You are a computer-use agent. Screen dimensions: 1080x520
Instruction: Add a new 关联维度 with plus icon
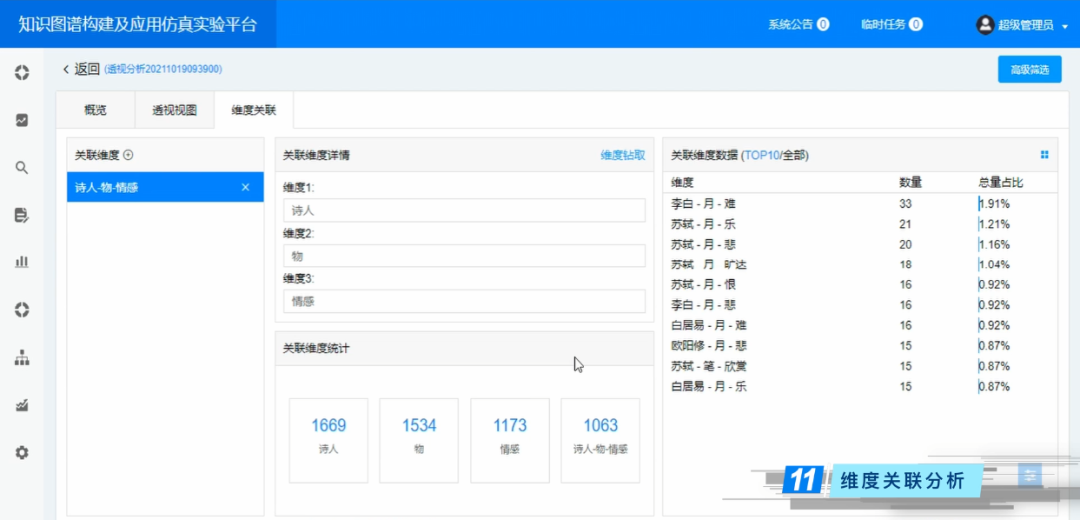tap(128, 156)
